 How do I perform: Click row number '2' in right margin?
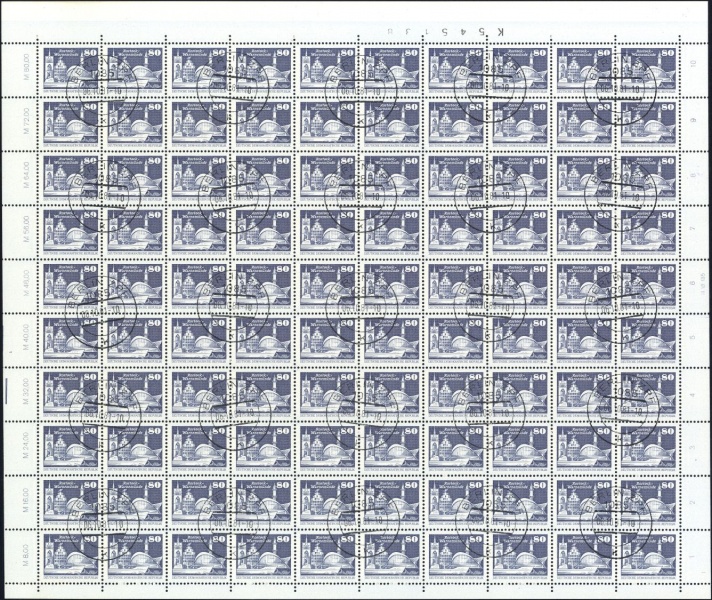[692, 503]
